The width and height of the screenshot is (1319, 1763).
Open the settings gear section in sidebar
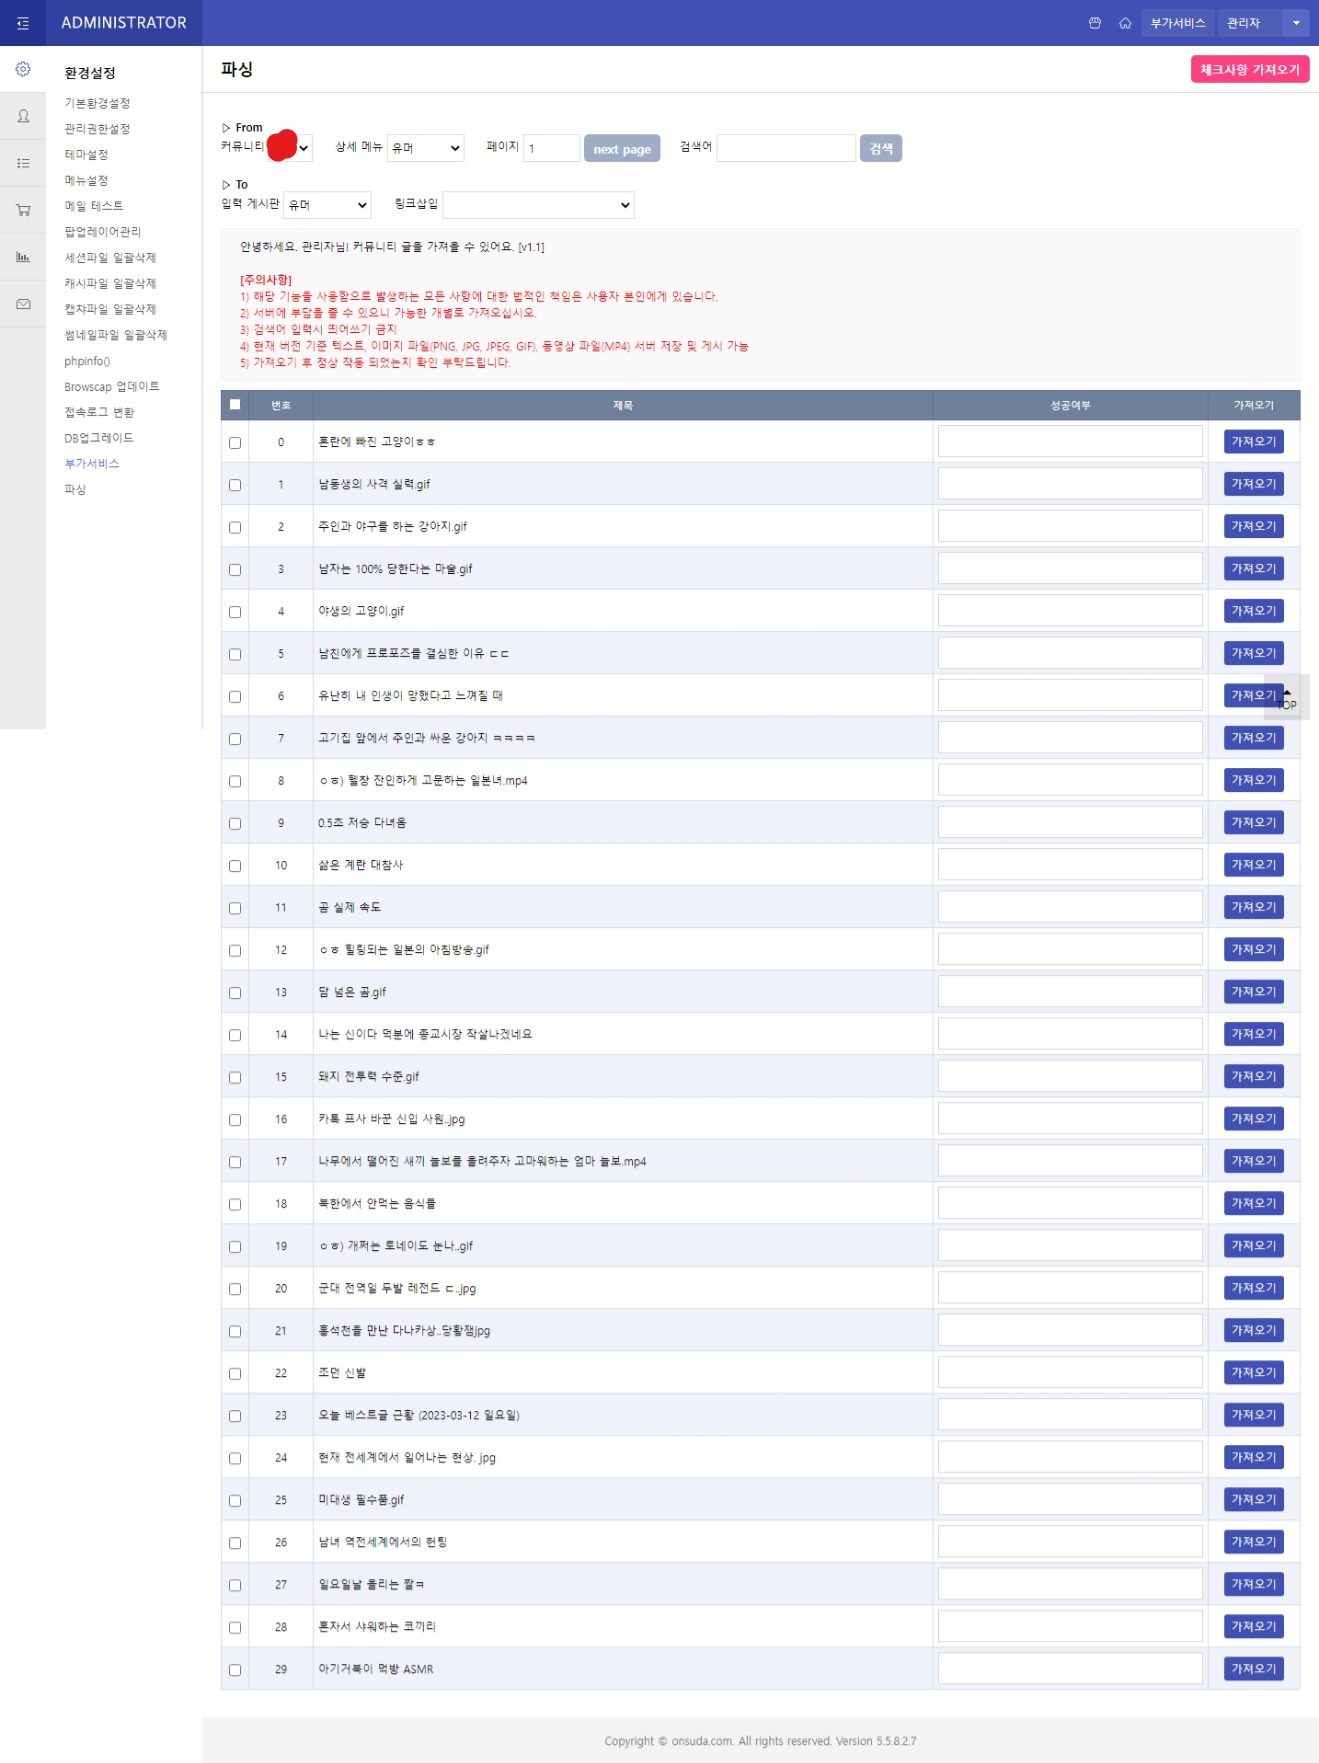tap(22, 69)
